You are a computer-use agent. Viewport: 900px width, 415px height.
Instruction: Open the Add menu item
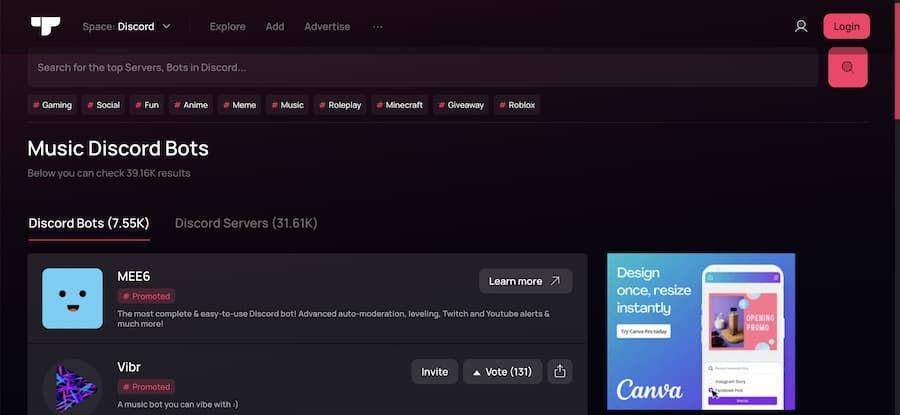point(275,26)
